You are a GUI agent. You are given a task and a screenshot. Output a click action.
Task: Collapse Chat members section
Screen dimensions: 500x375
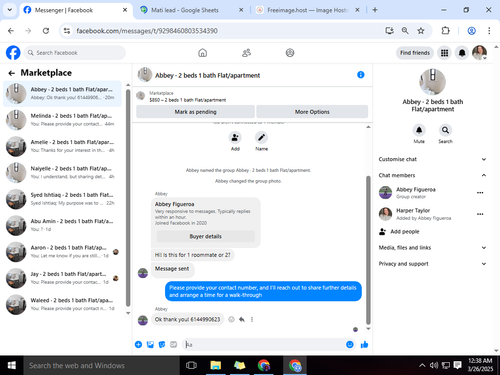pos(432,175)
